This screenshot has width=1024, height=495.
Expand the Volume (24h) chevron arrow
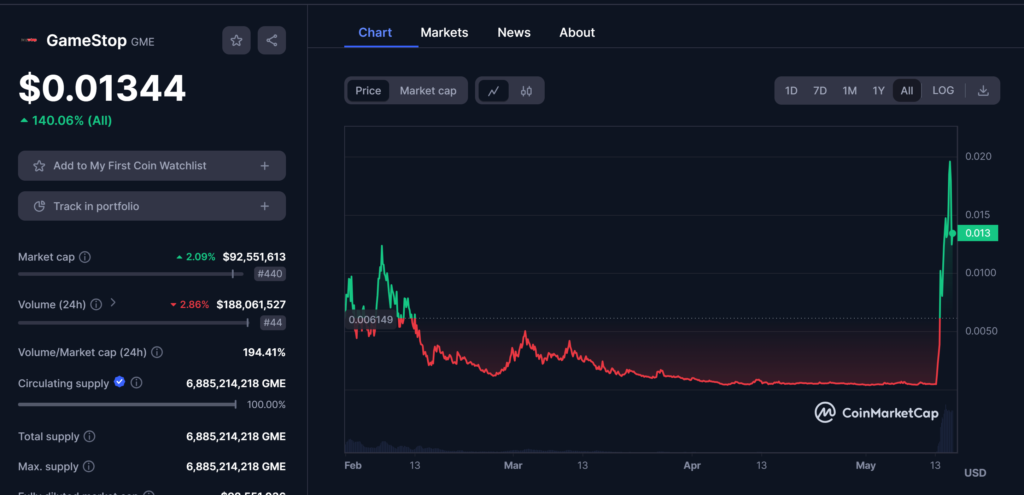(x=113, y=302)
